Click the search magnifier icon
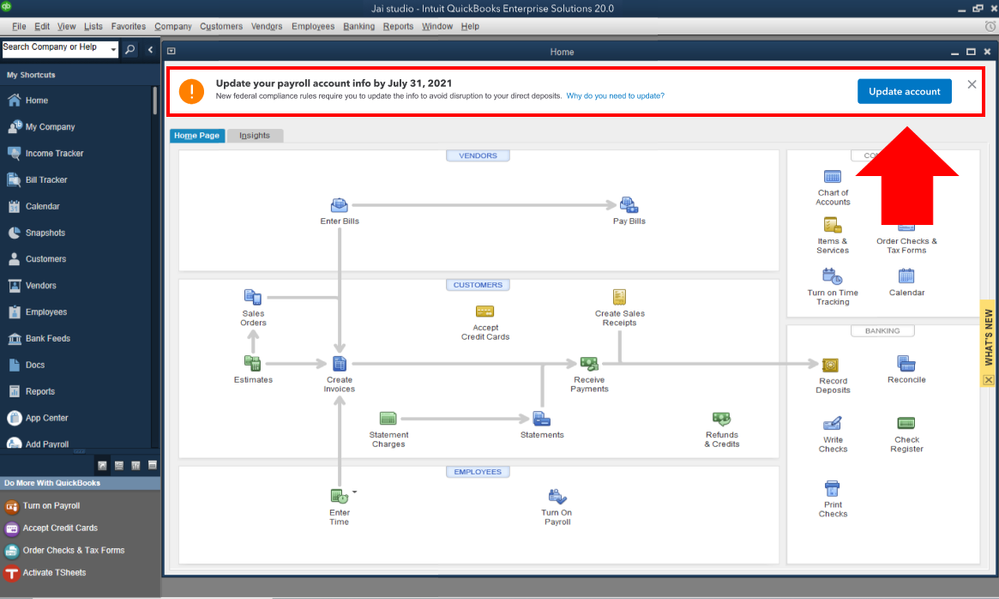This screenshot has height=599, width=999. [130, 49]
